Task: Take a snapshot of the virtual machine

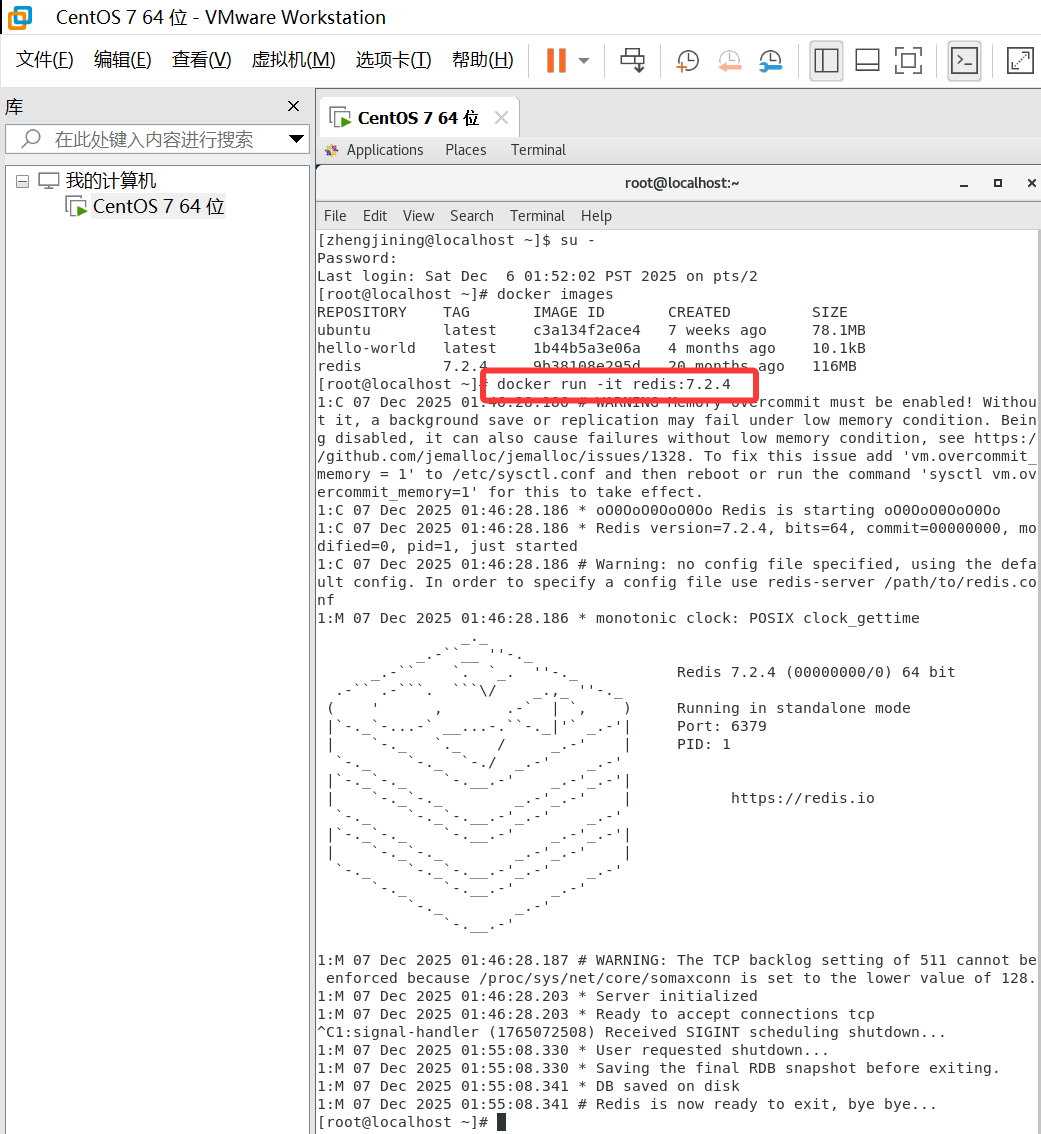Action: [687, 61]
